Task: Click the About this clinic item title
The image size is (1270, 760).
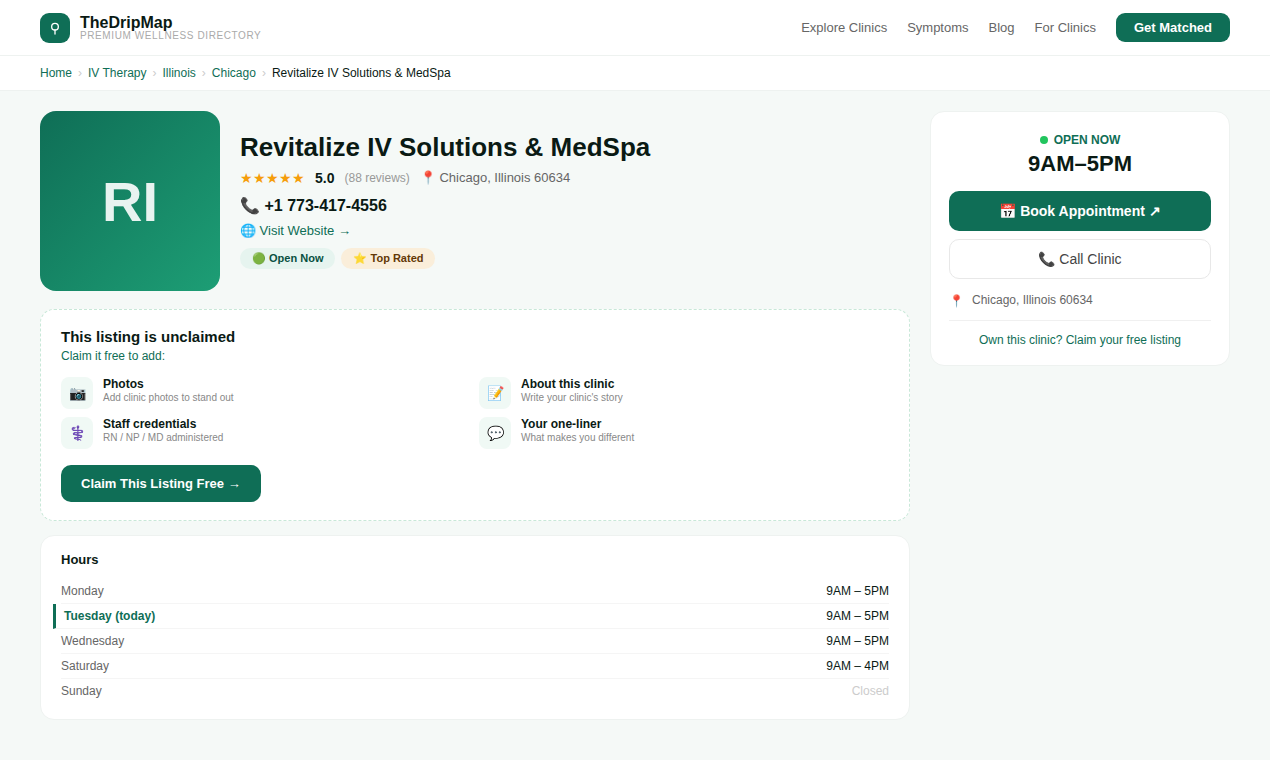Action: coord(568,384)
